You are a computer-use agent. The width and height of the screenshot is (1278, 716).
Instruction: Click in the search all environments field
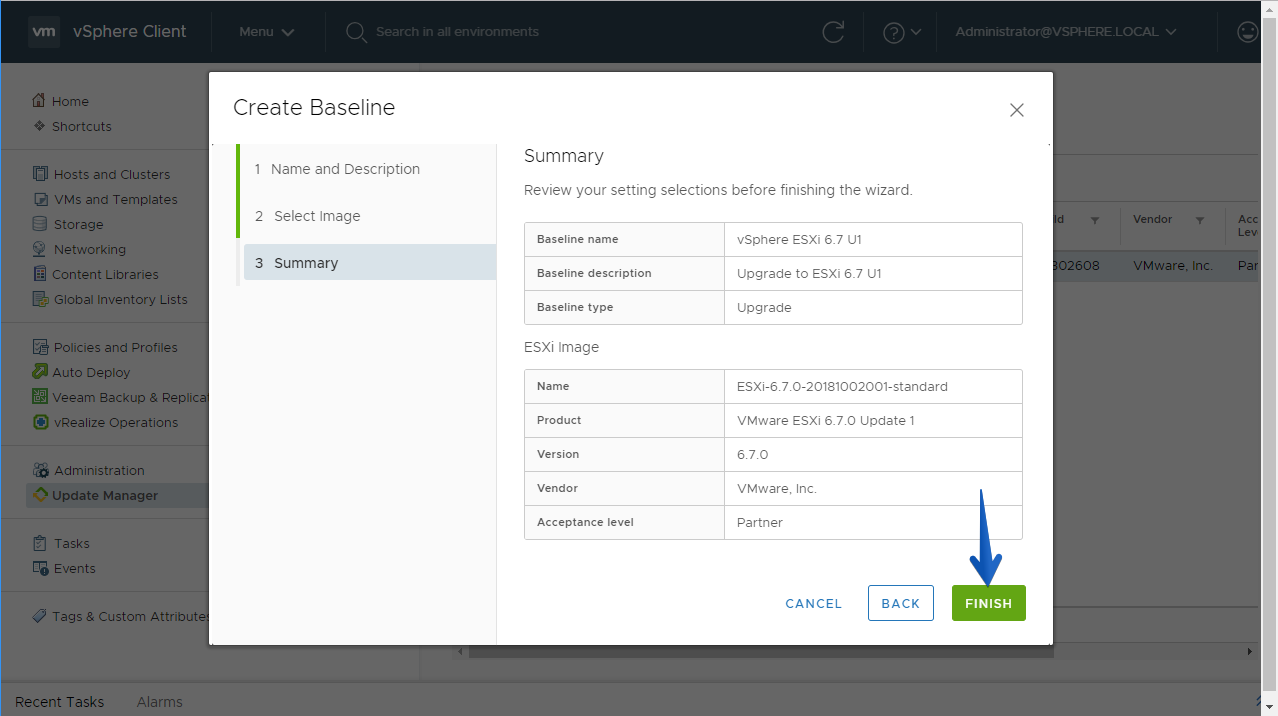[x=457, y=32]
